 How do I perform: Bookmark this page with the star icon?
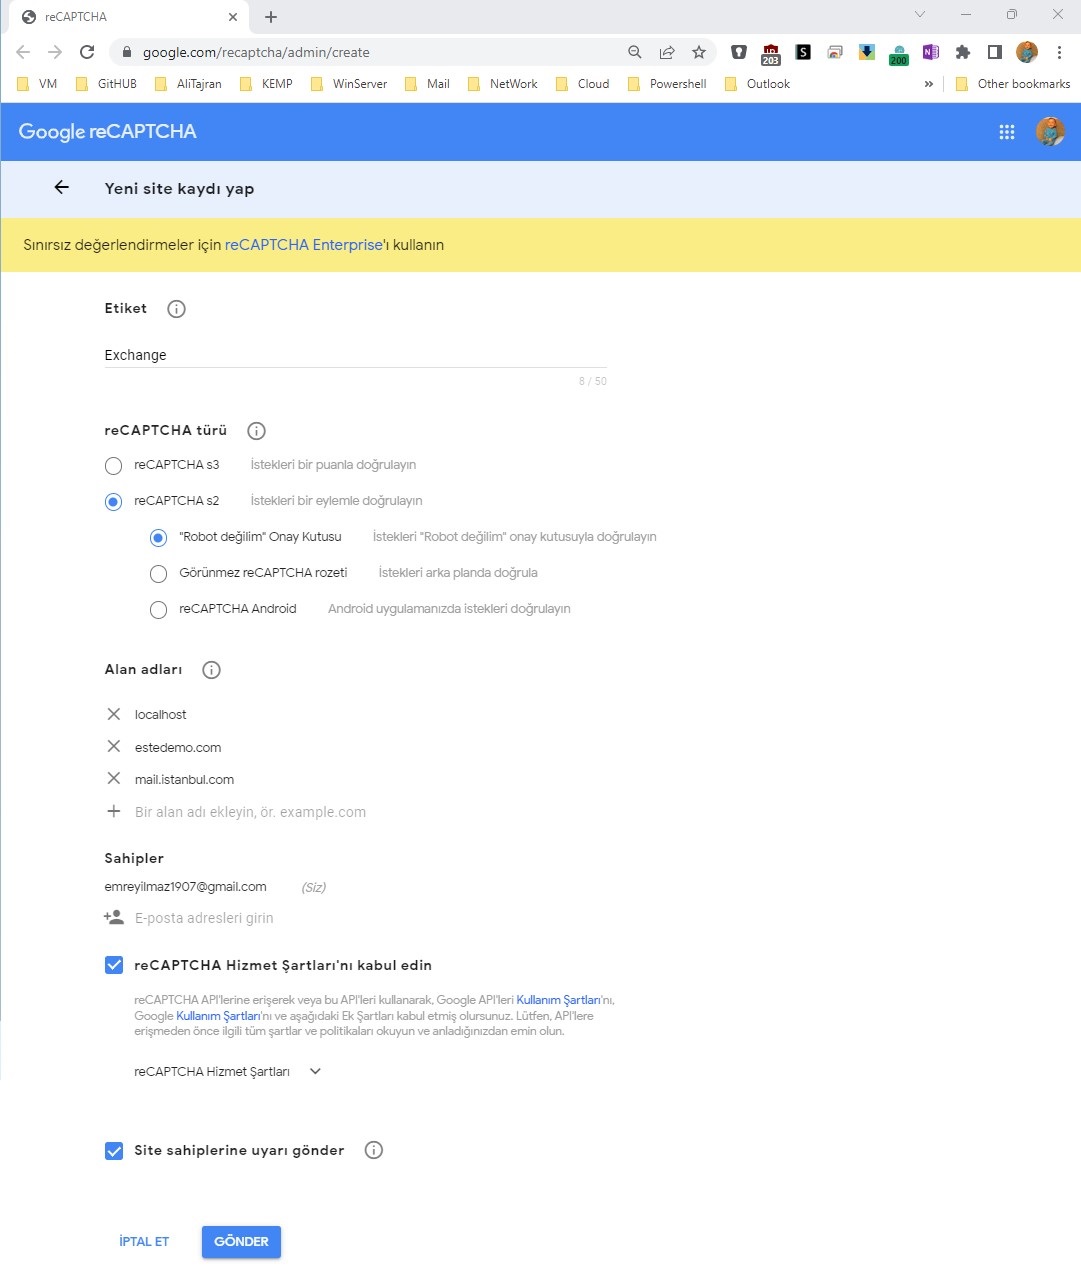(x=699, y=52)
